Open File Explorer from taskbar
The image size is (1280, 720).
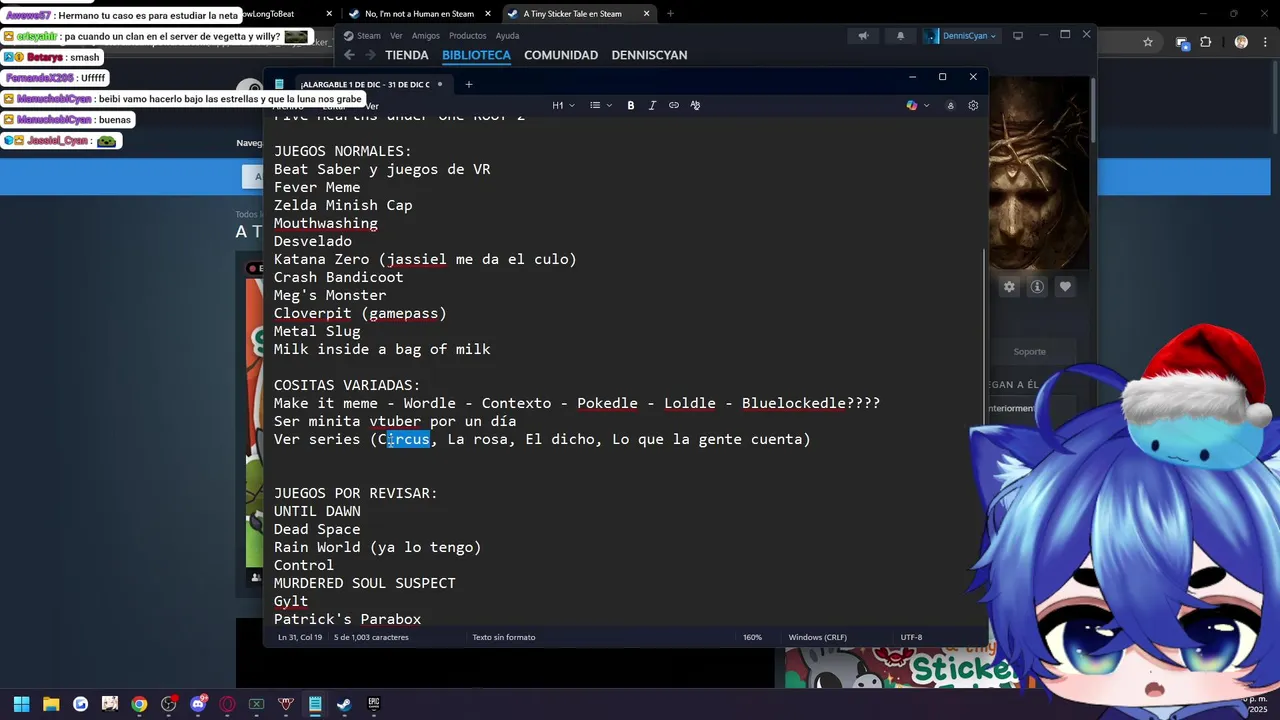pos(51,704)
